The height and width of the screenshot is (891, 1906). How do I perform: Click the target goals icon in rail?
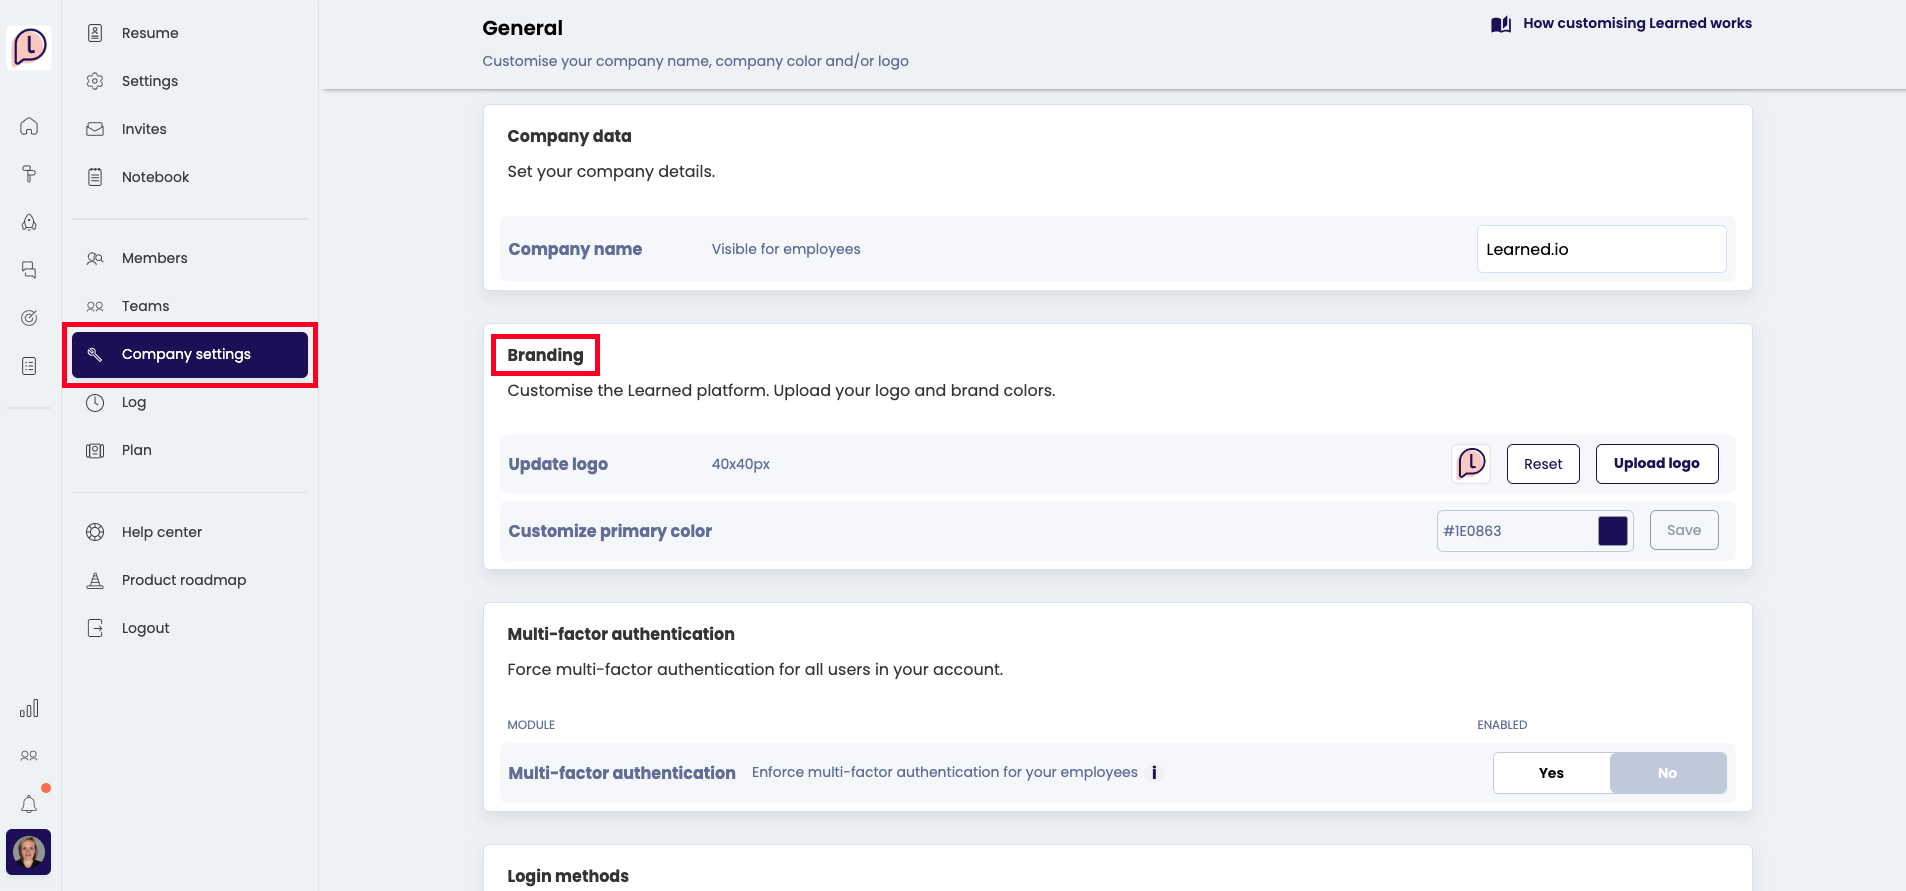pos(29,318)
